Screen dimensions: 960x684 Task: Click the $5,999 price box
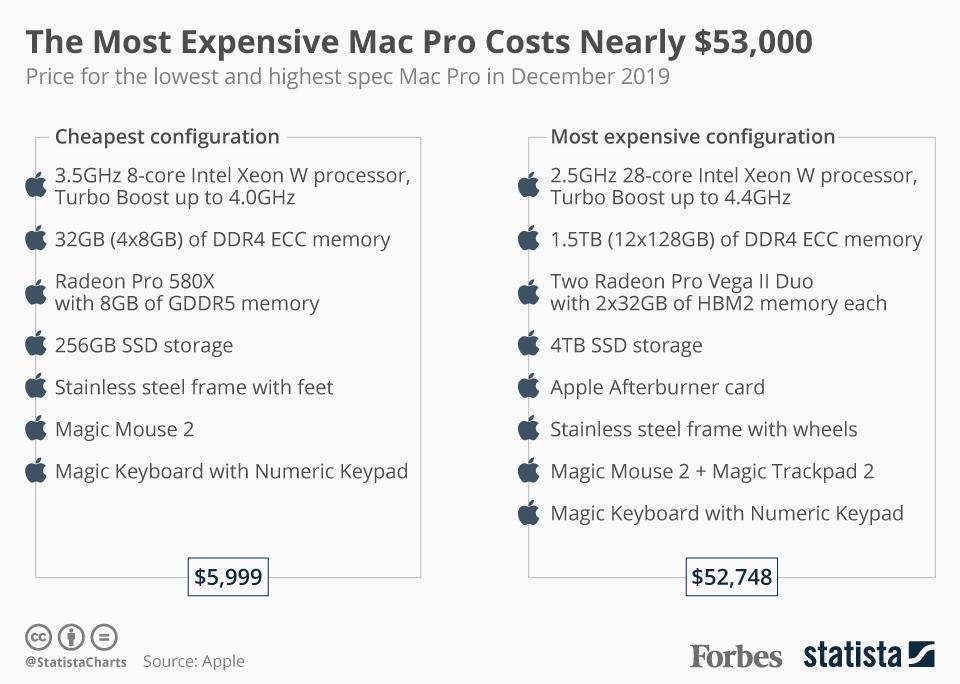coord(228,577)
